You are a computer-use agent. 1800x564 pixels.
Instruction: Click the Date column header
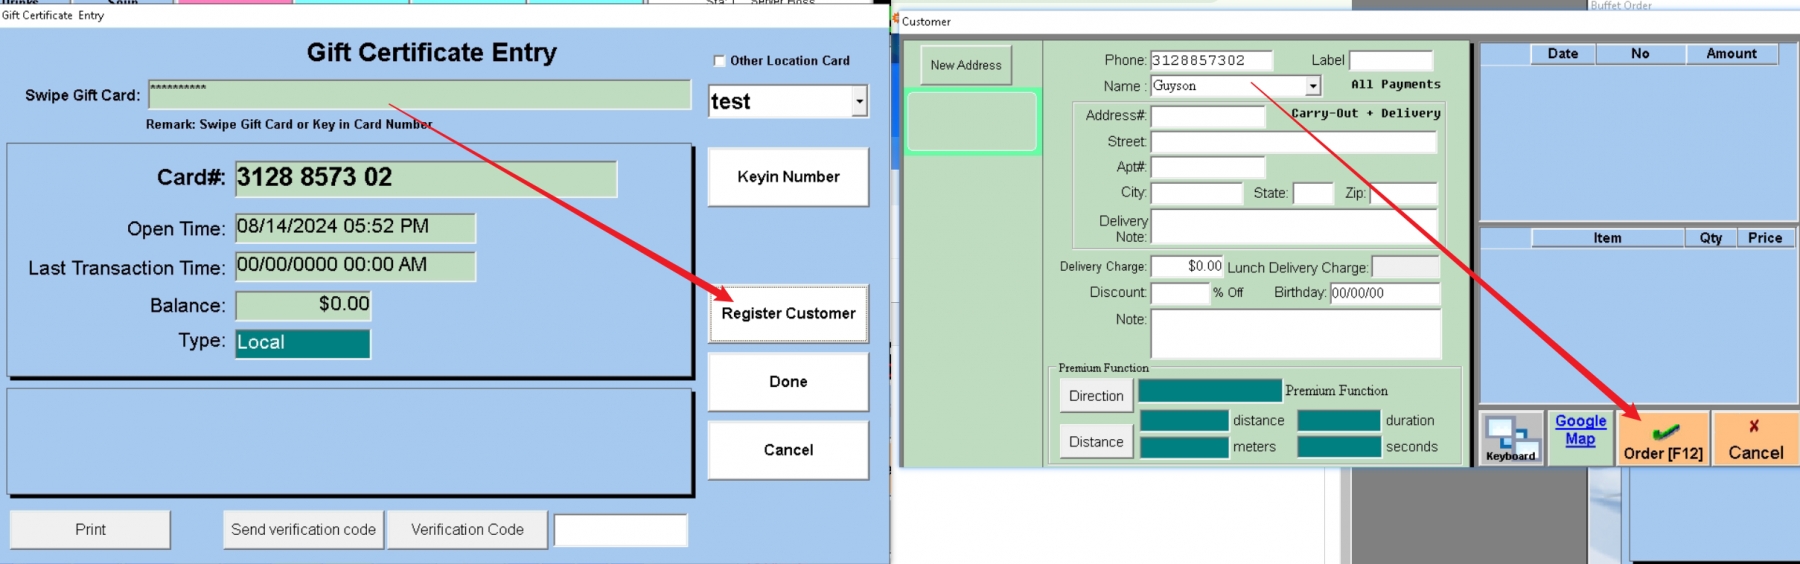pyautogui.click(x=1563, y=54)
